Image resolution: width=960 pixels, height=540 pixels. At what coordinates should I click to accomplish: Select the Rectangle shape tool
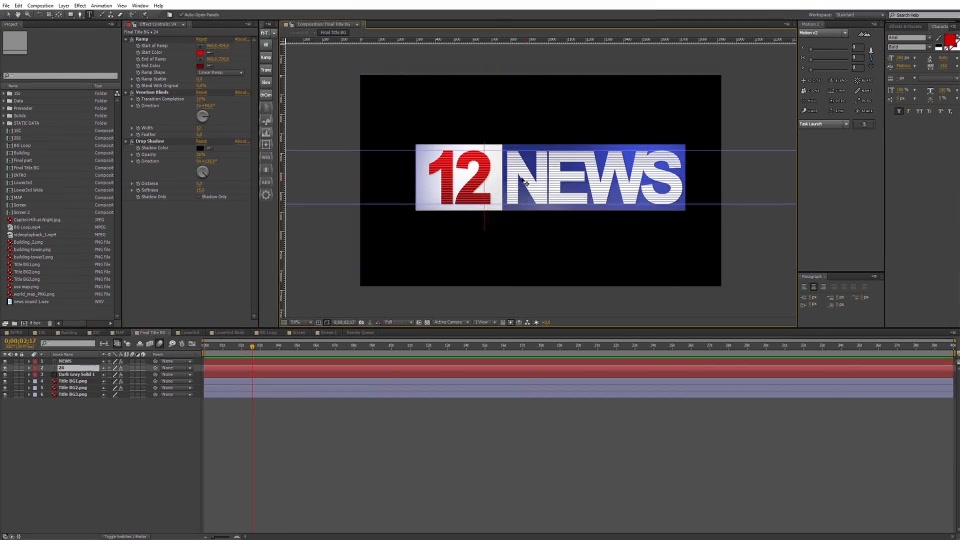coord(70,15)
